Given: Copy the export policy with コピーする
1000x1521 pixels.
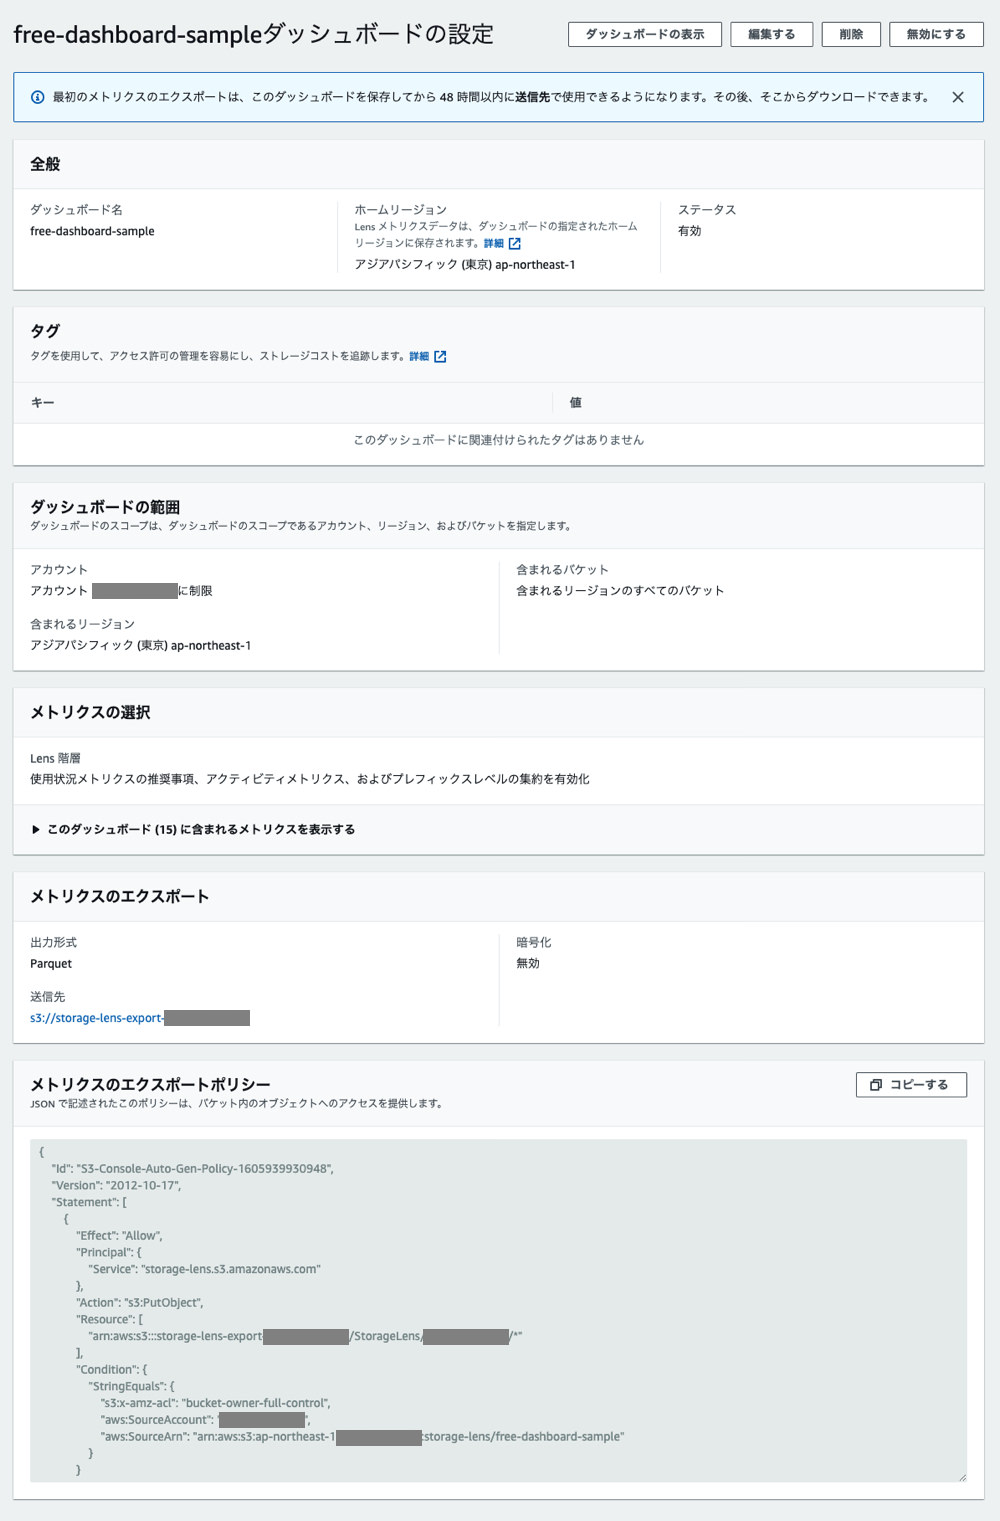Looking at the screenshot, I should click(912, 1084).
